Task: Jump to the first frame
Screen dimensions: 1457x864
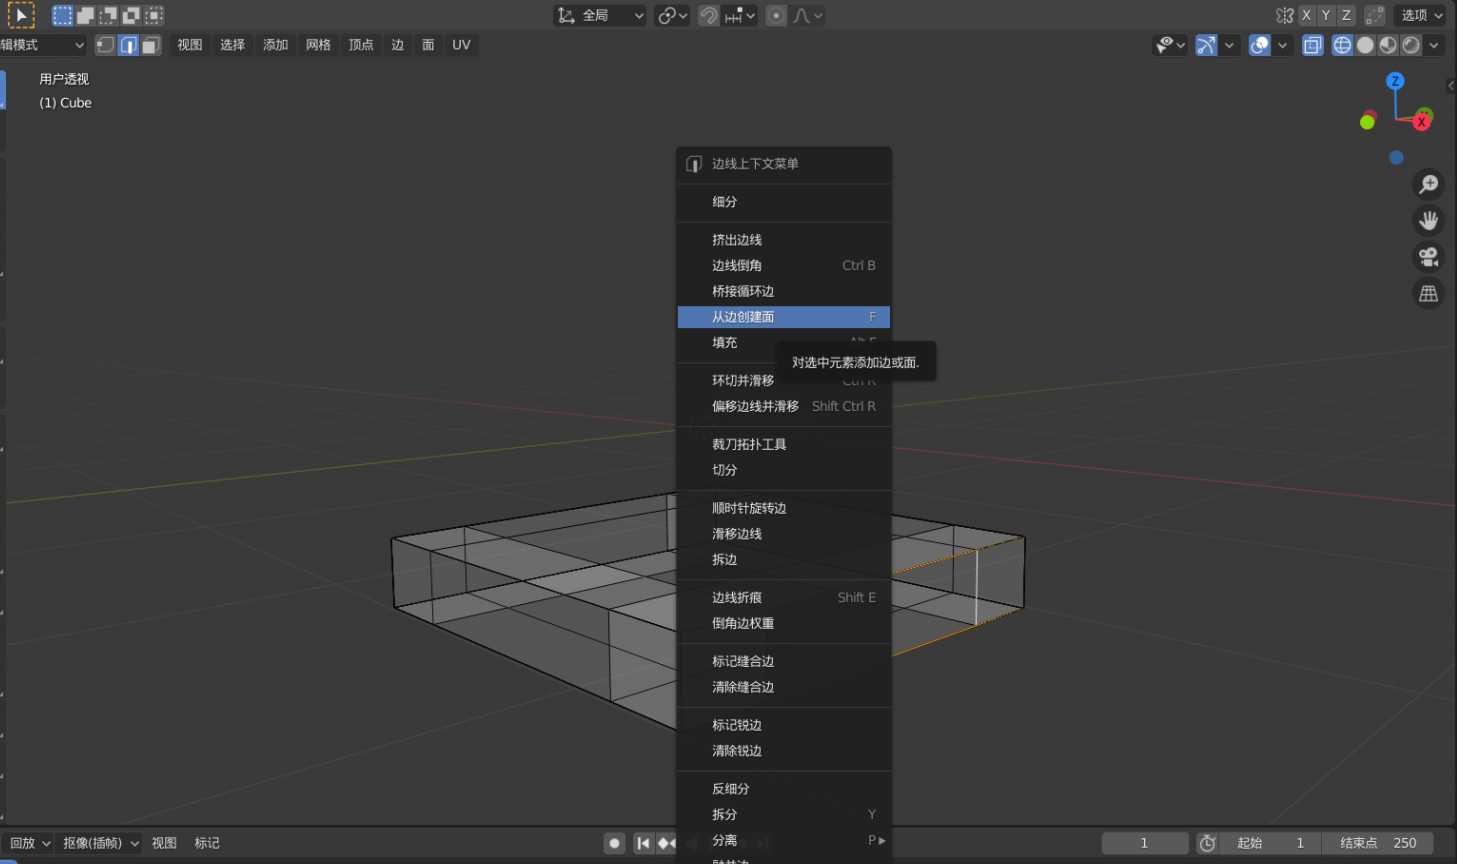Action: click(x=643, y=843)
